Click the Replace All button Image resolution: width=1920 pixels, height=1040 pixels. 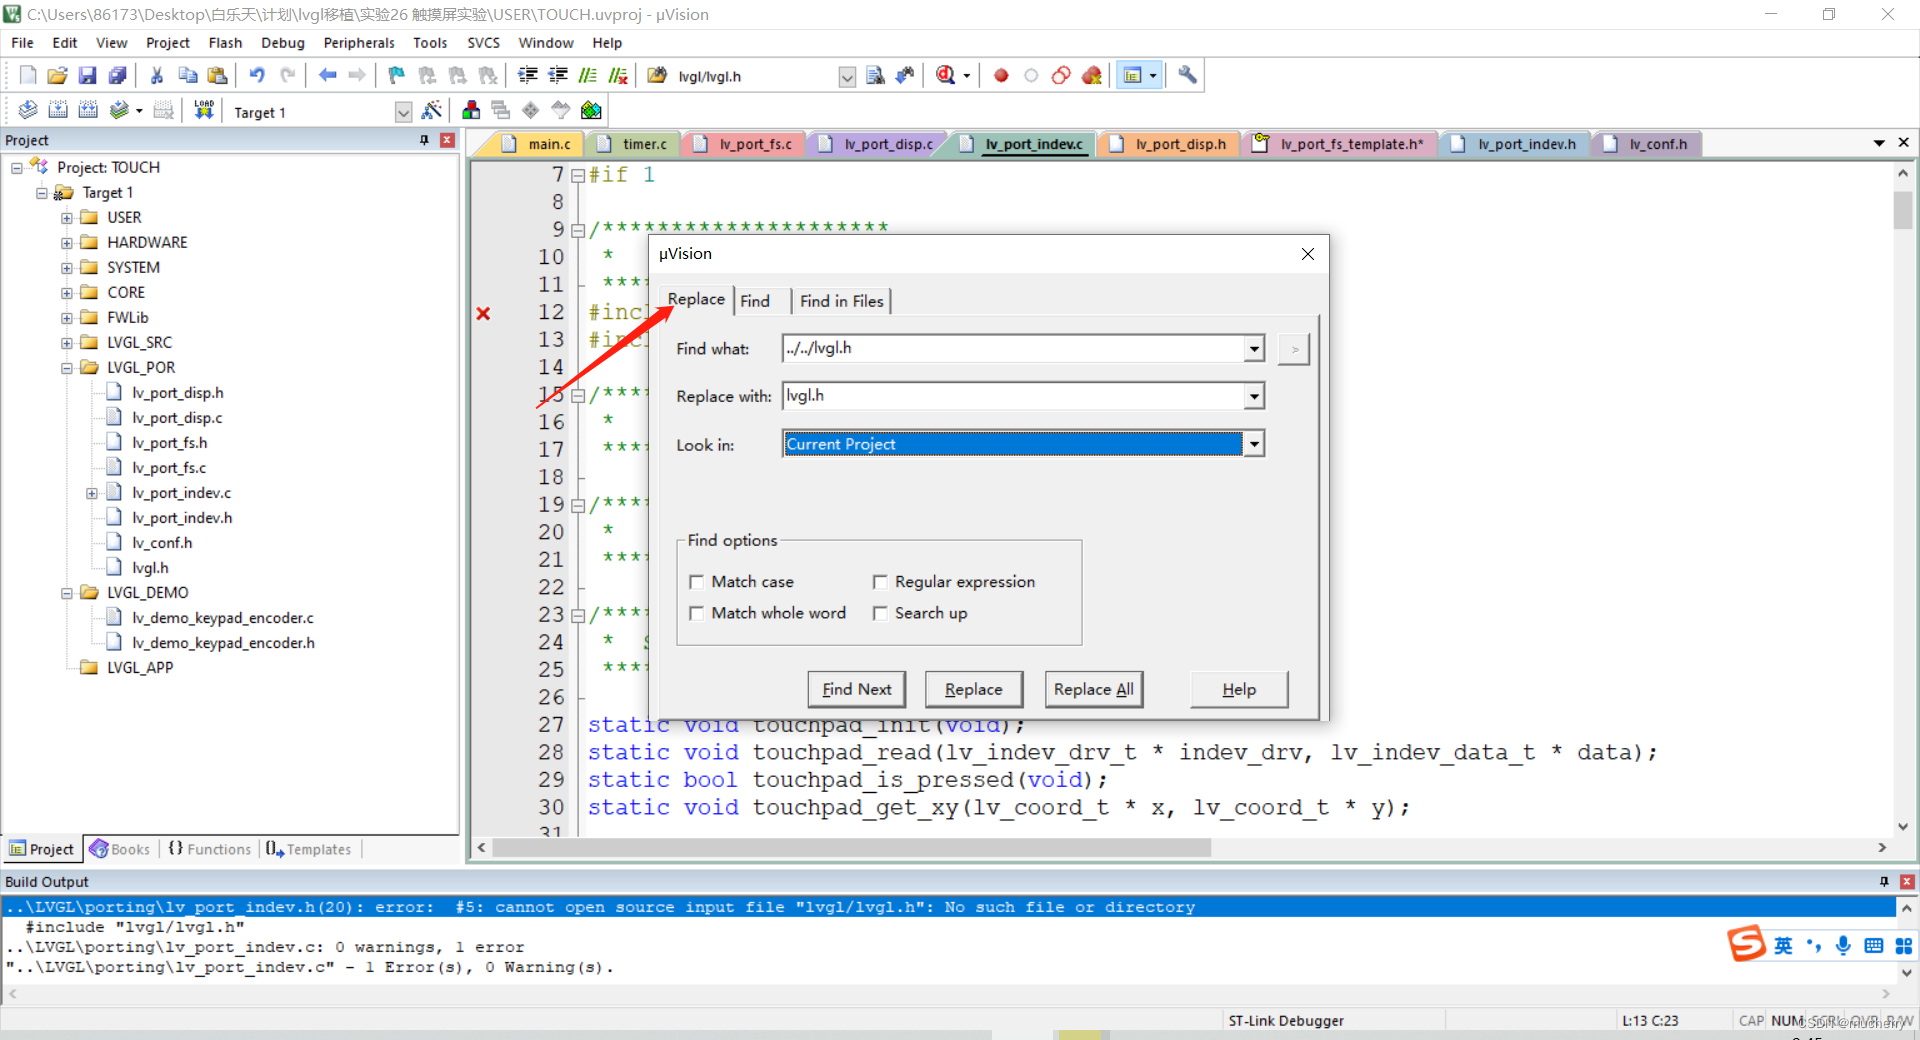1093,689
